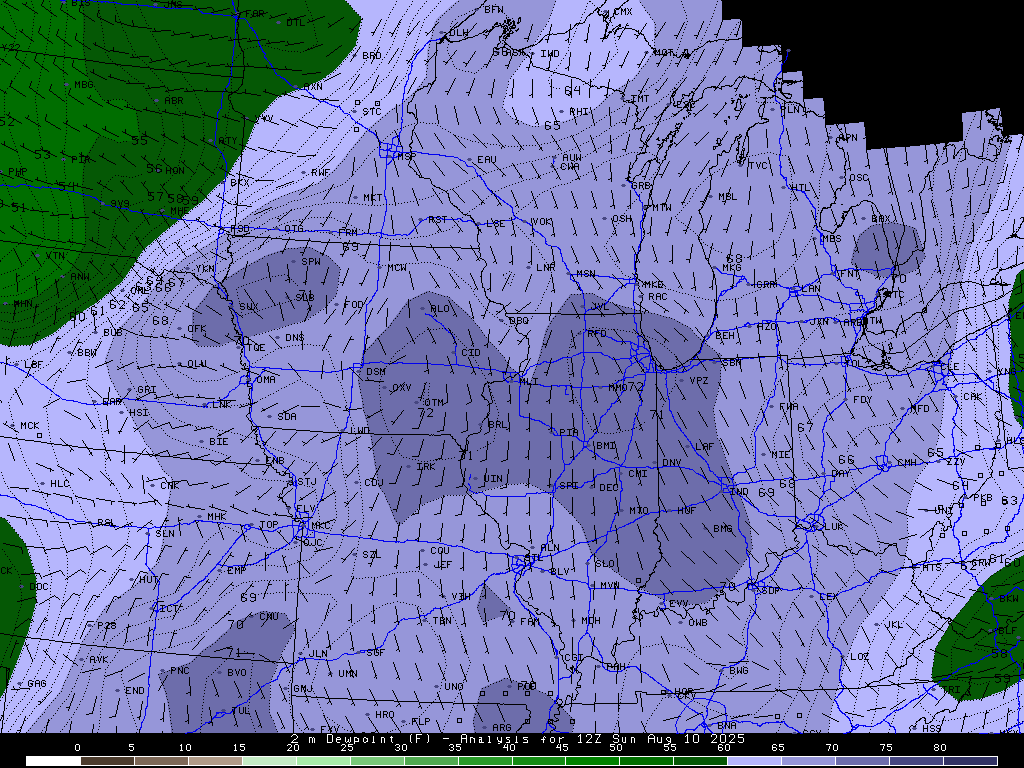Select the TOP station label
This screenshot has height=768, width=1024.
coord(268,524)
